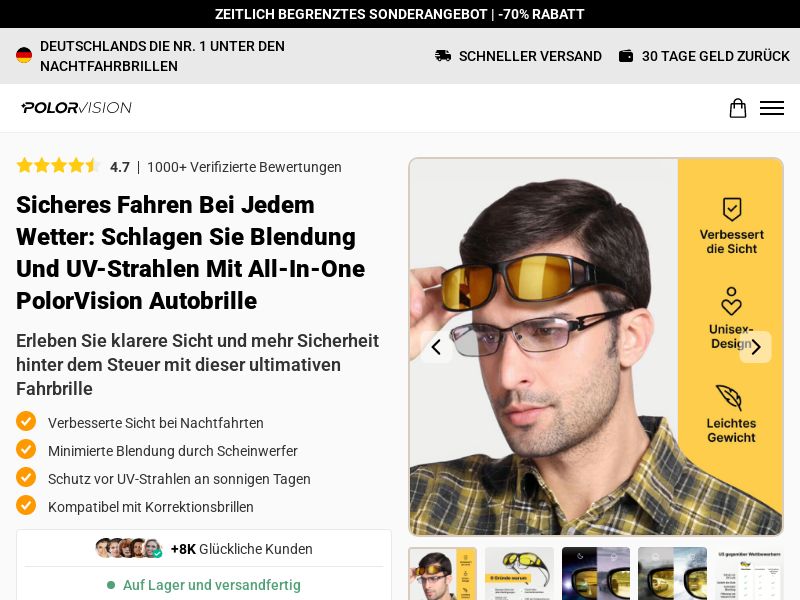Open the hamburger navigation menu
The width and height of the screenshot is (800, 600).
coord(771,108)
